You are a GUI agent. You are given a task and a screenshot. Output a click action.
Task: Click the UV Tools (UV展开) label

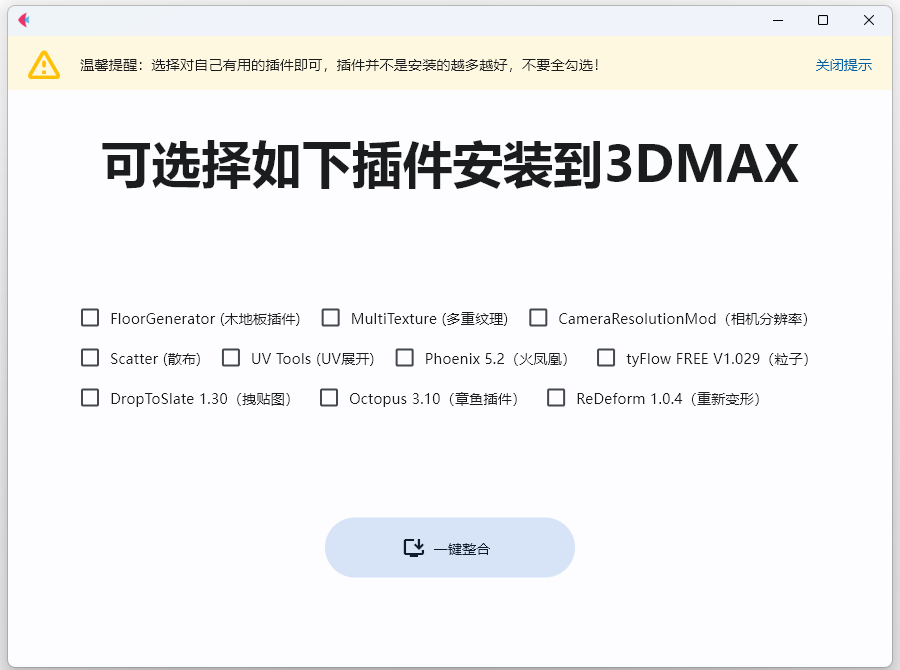313,359
